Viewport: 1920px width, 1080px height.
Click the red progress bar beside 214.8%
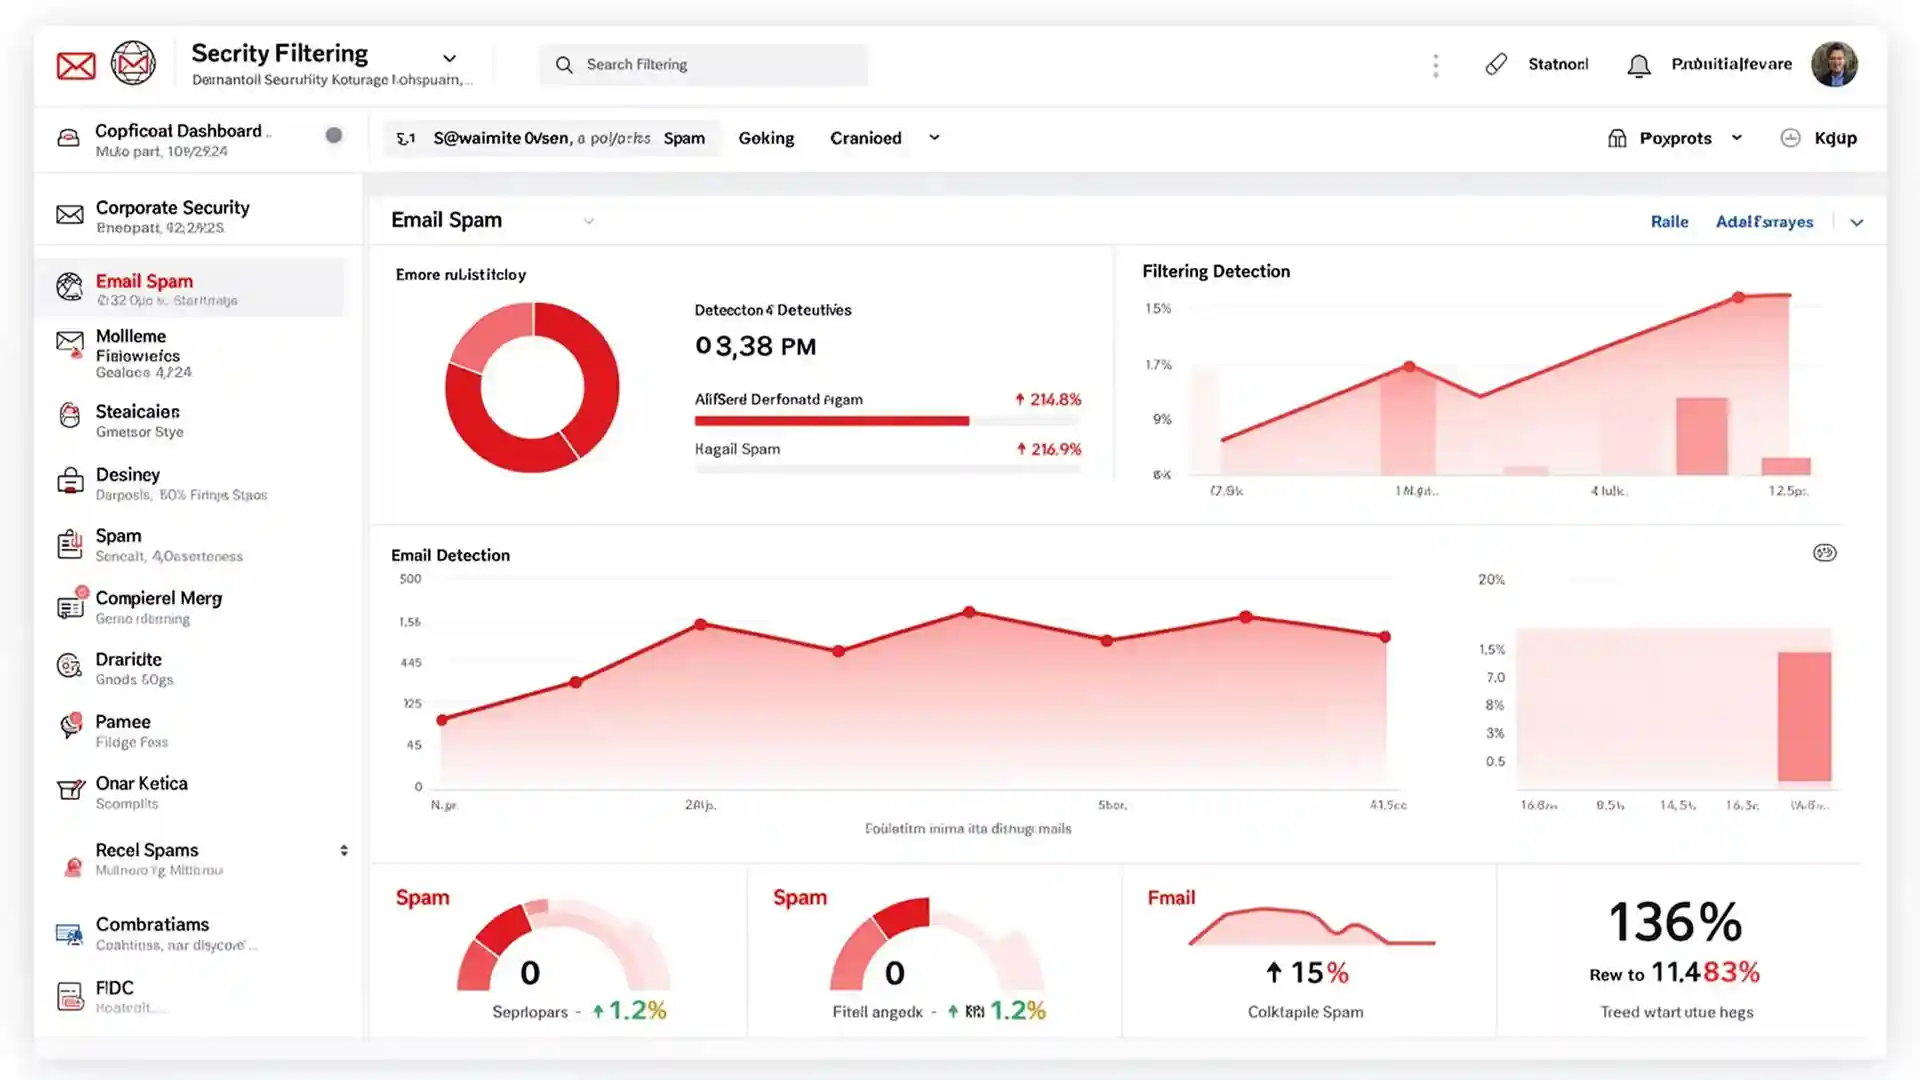(x=830, y=421)
